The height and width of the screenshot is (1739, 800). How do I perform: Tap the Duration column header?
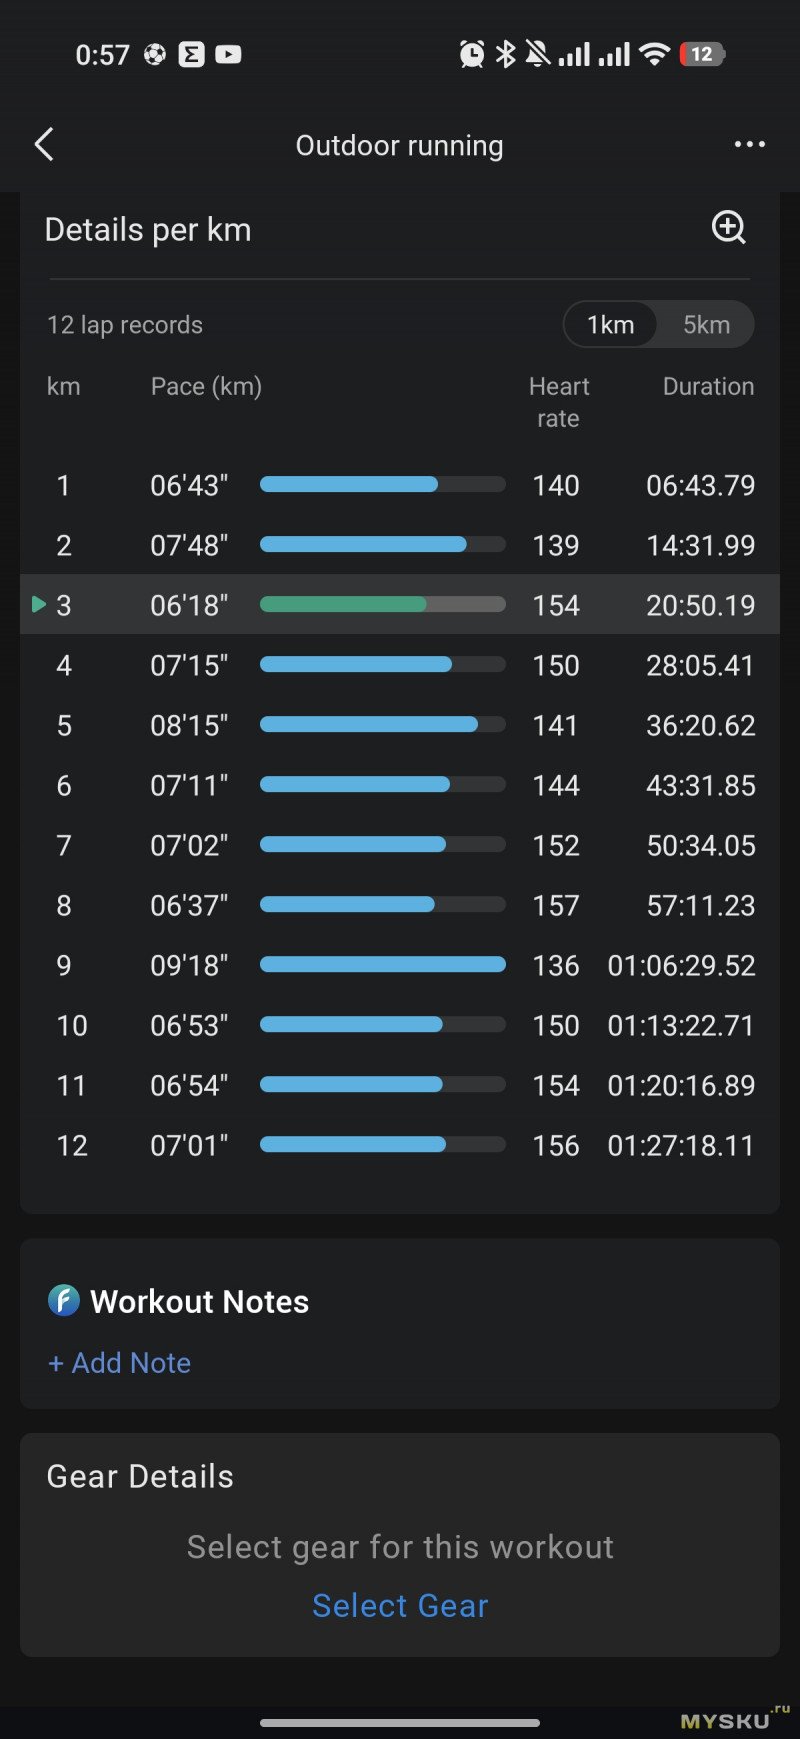pyautogui.click(x=708, y=387)
